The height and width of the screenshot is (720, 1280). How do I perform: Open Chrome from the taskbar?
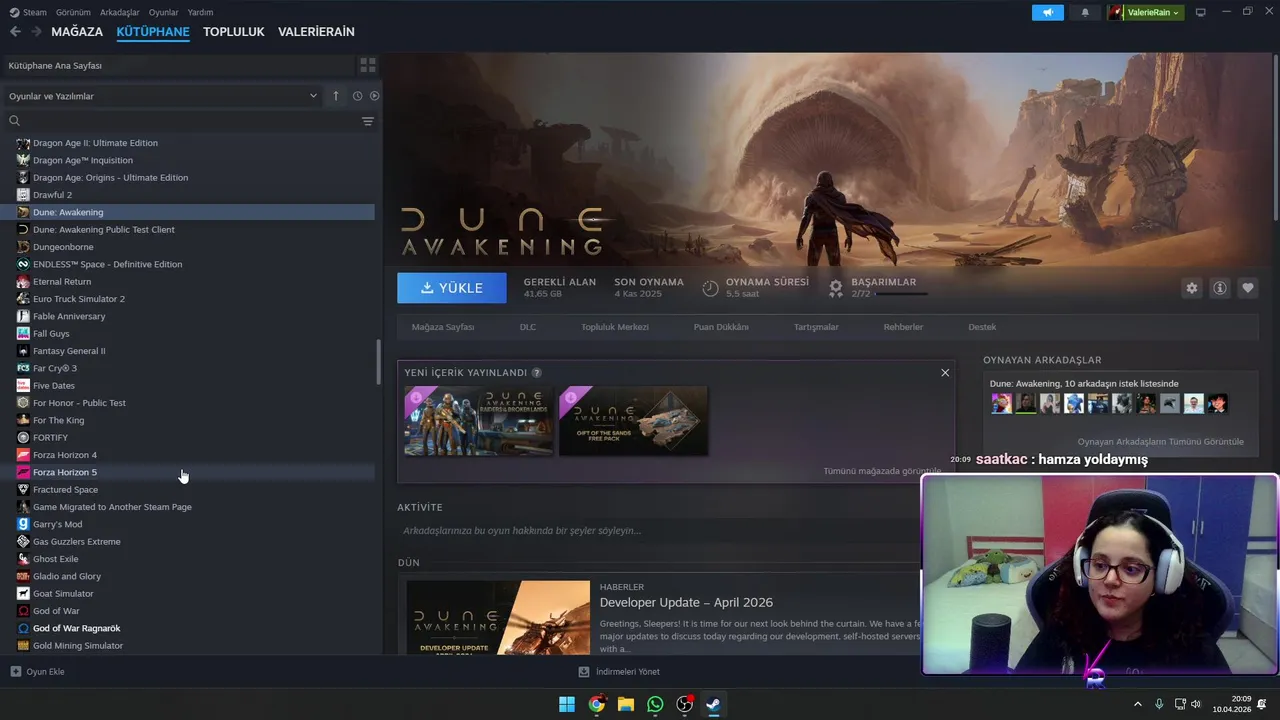coord(597,704)
